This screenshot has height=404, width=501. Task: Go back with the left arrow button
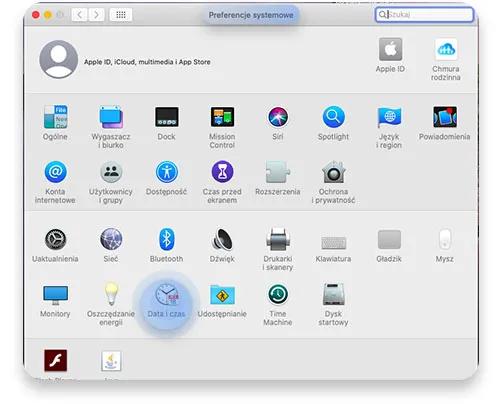(x=79, y=15)
